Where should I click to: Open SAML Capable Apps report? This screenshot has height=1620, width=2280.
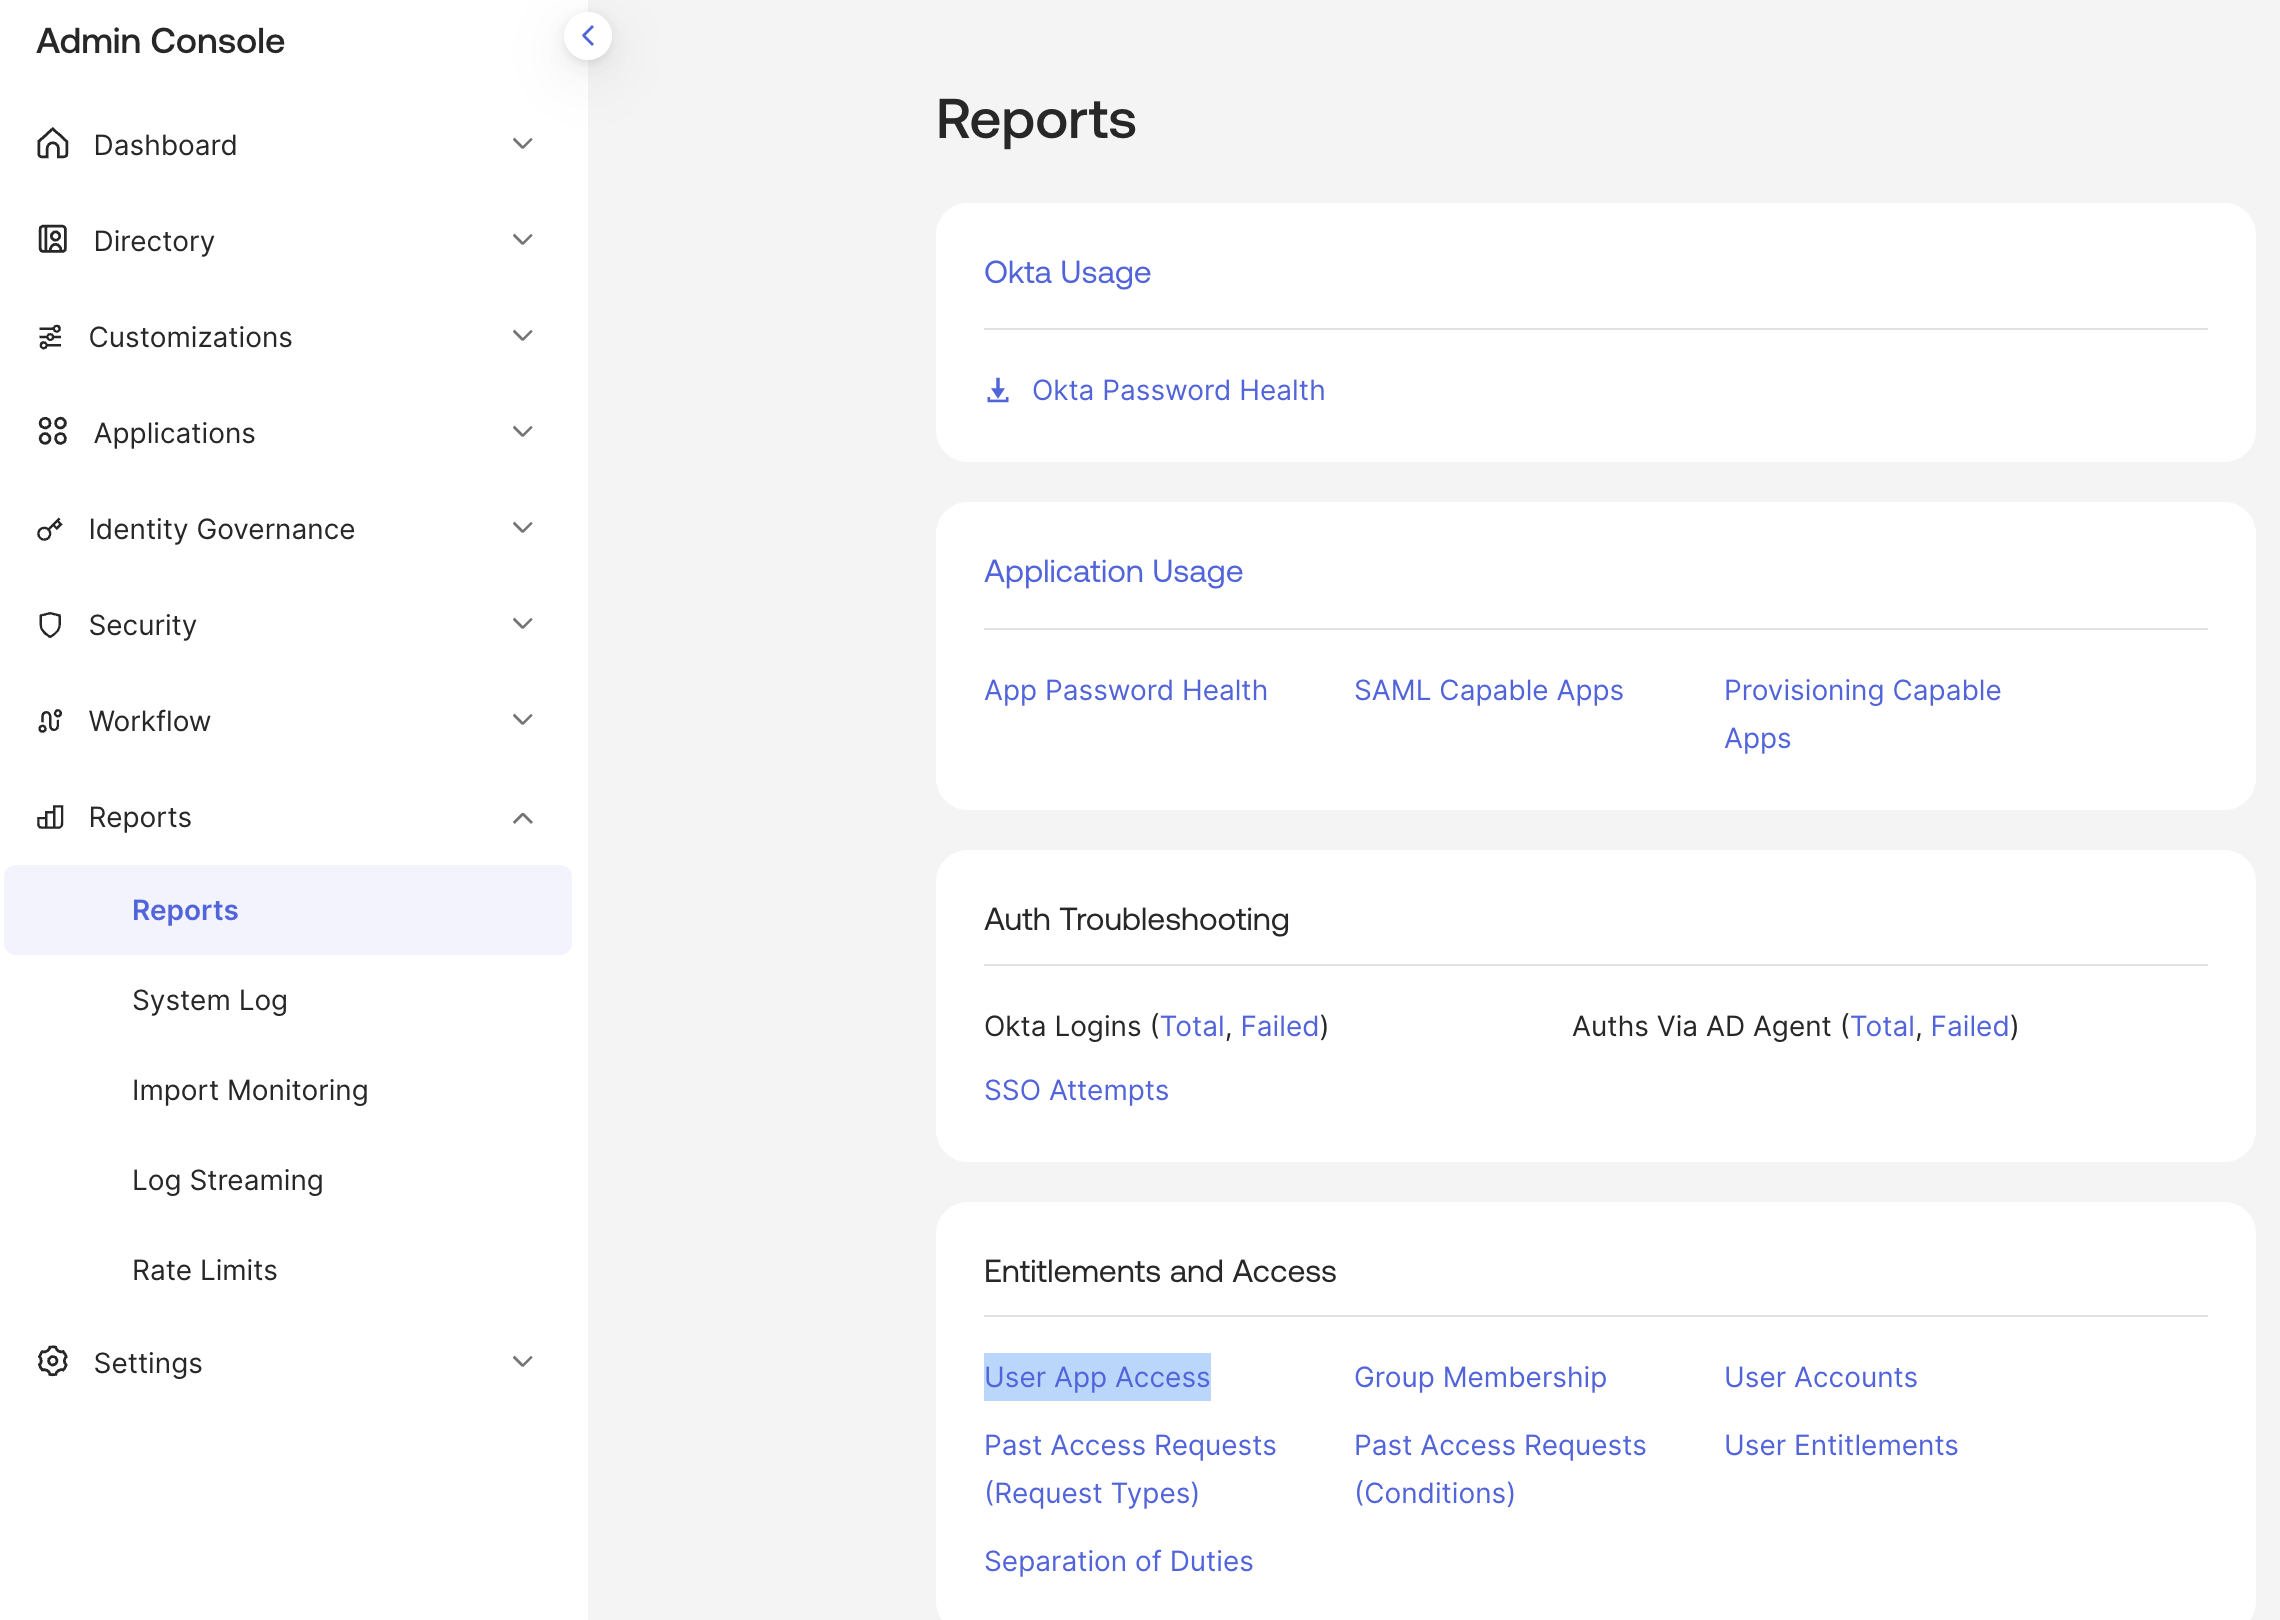tap(1488, 690)
